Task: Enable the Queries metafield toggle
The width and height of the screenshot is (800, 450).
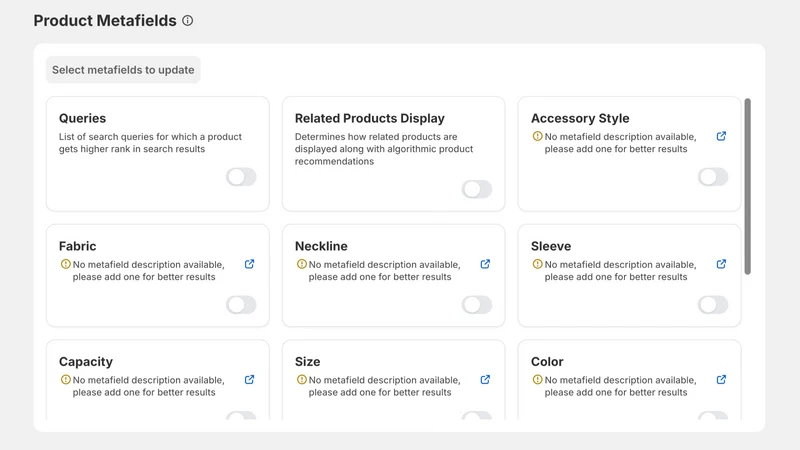Action: tap(241, 177)
